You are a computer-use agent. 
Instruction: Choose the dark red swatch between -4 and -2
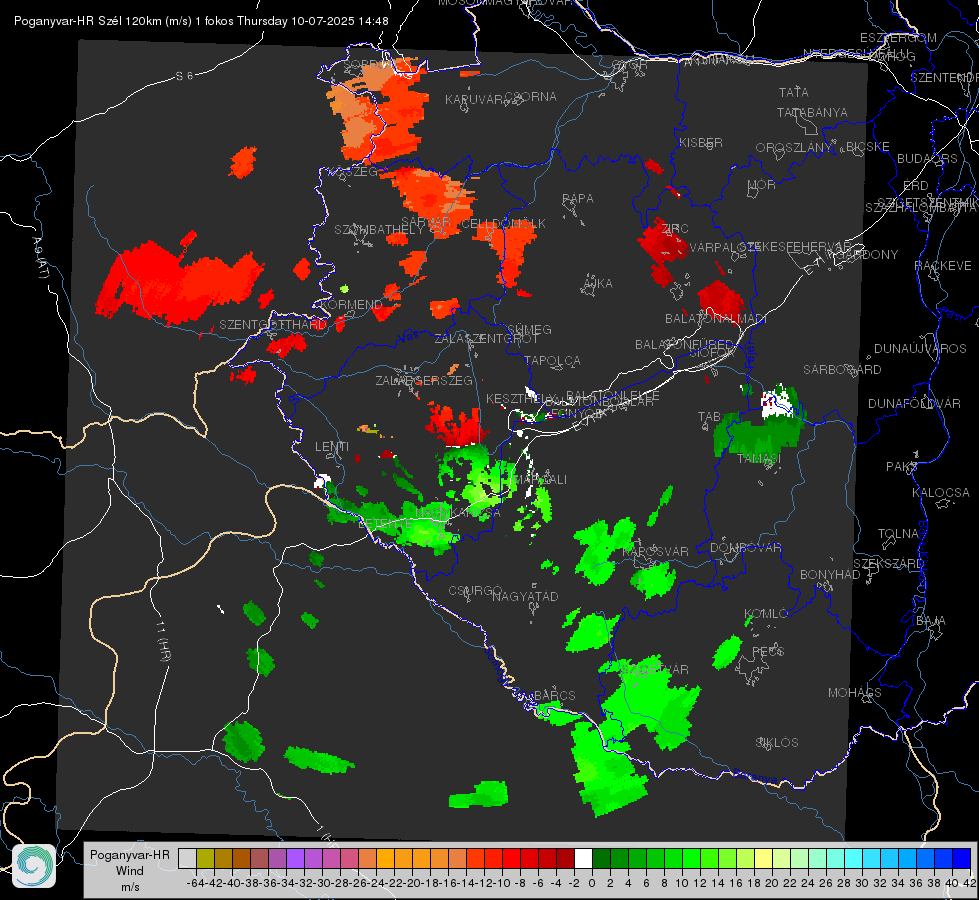coord(565,858)
